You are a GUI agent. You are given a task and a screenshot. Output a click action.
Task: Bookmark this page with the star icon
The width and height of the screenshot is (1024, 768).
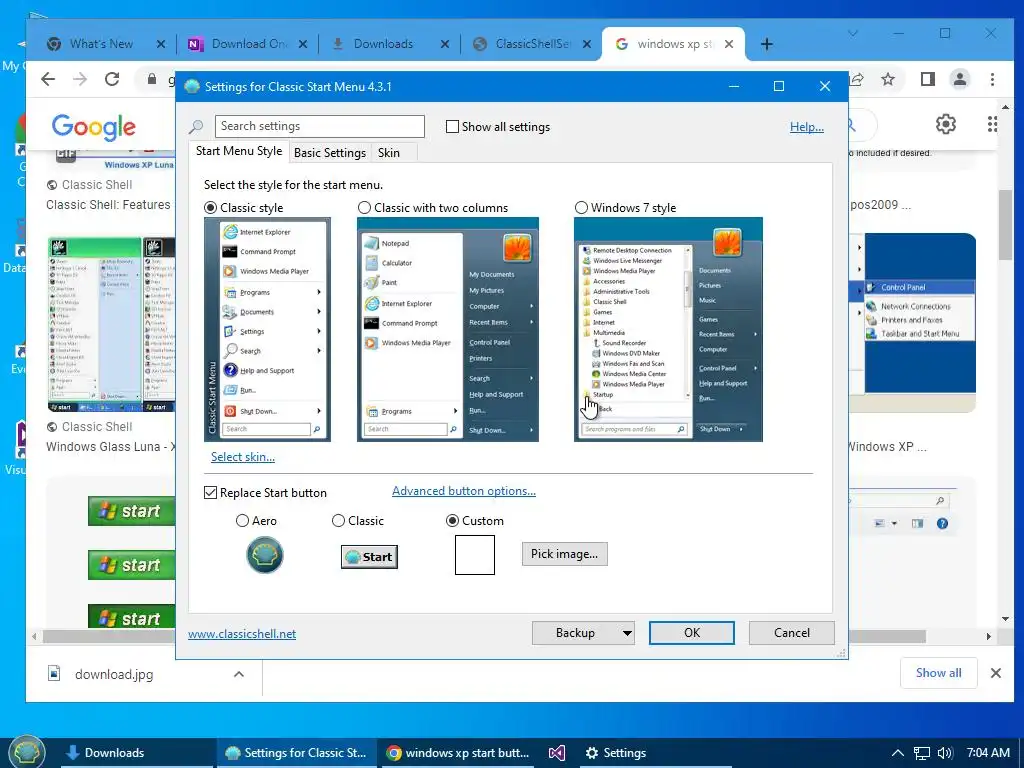(888, 79)
